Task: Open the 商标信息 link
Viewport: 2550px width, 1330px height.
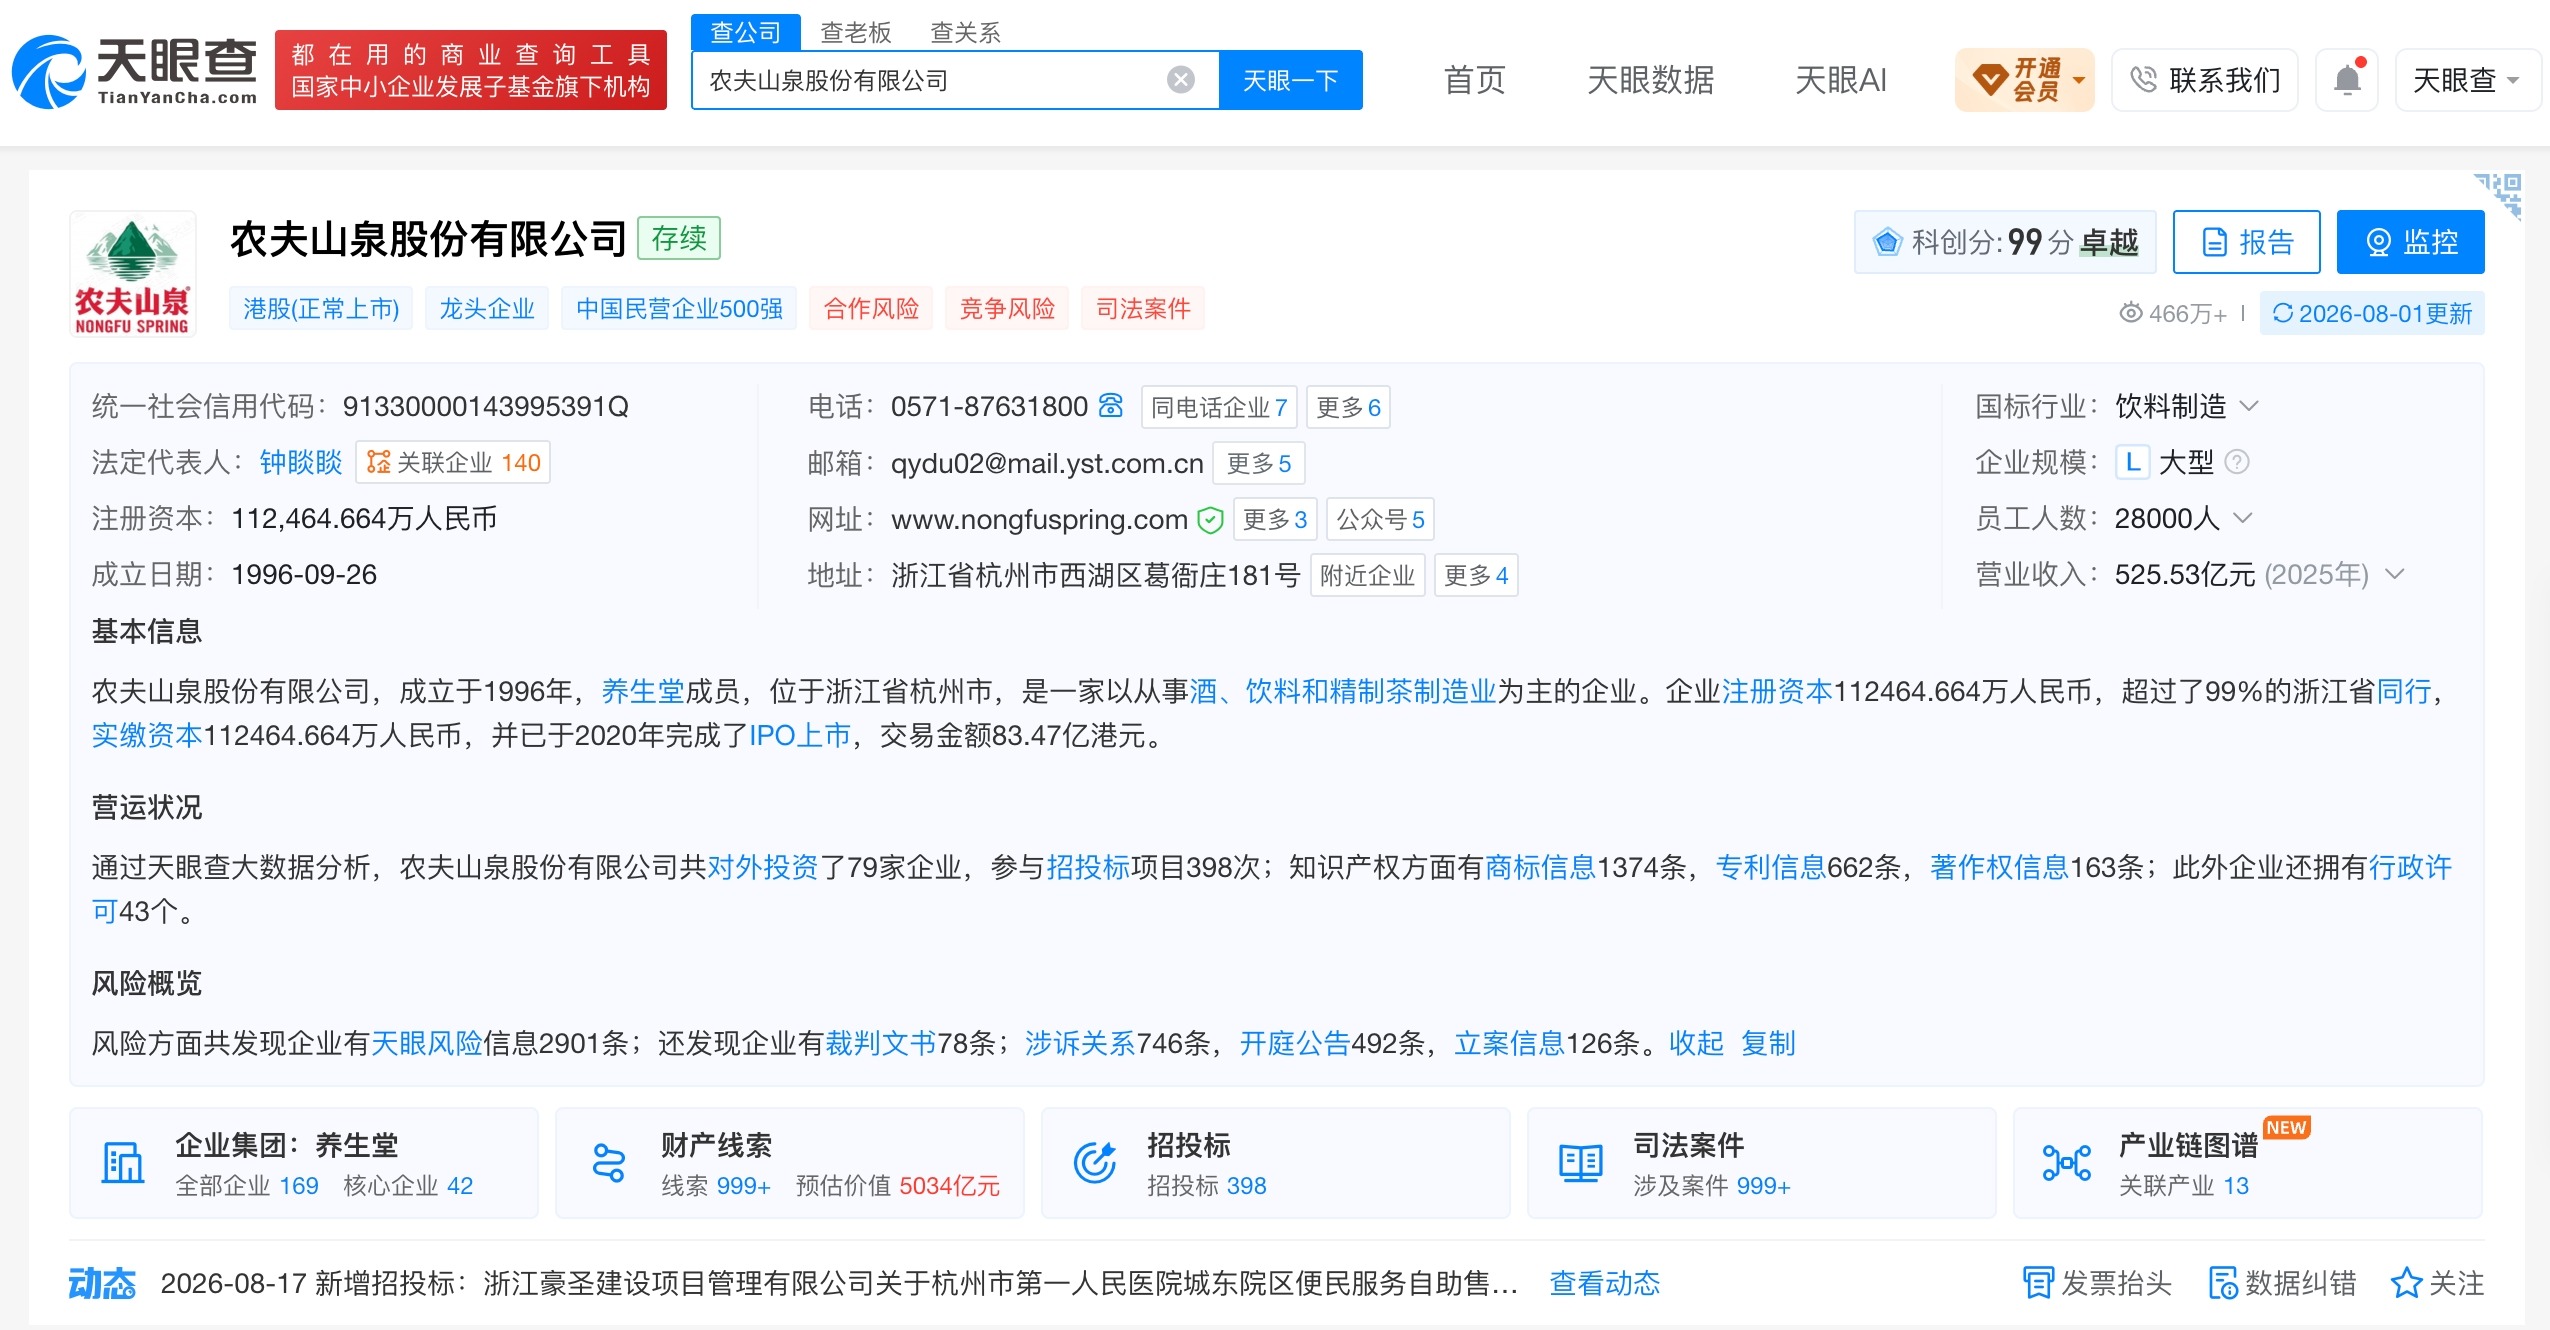Action: (x=1541, y=867)
